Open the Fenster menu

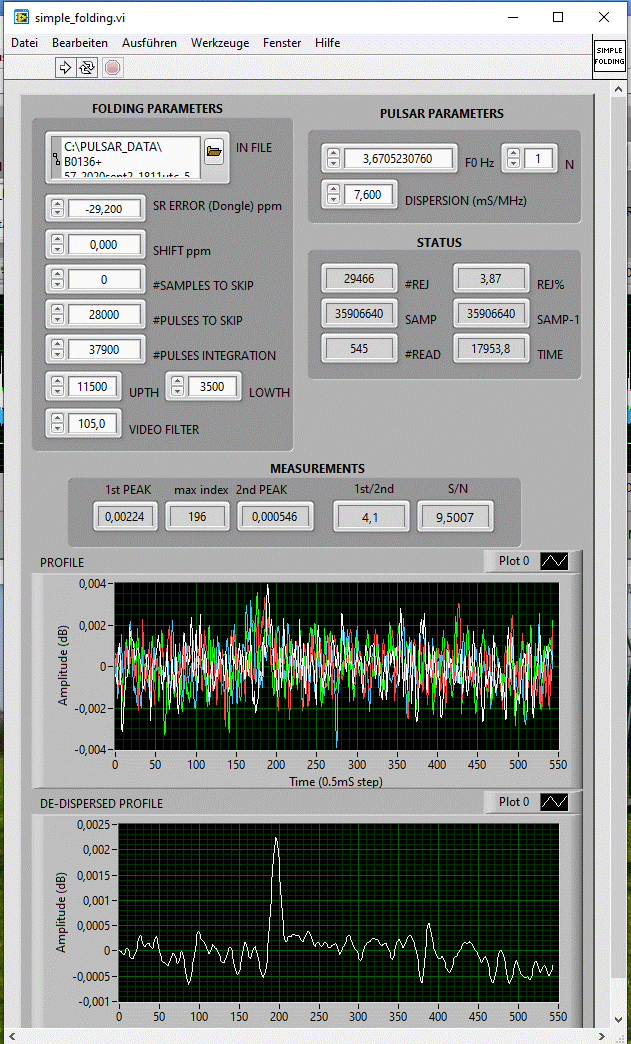[282, 43]
